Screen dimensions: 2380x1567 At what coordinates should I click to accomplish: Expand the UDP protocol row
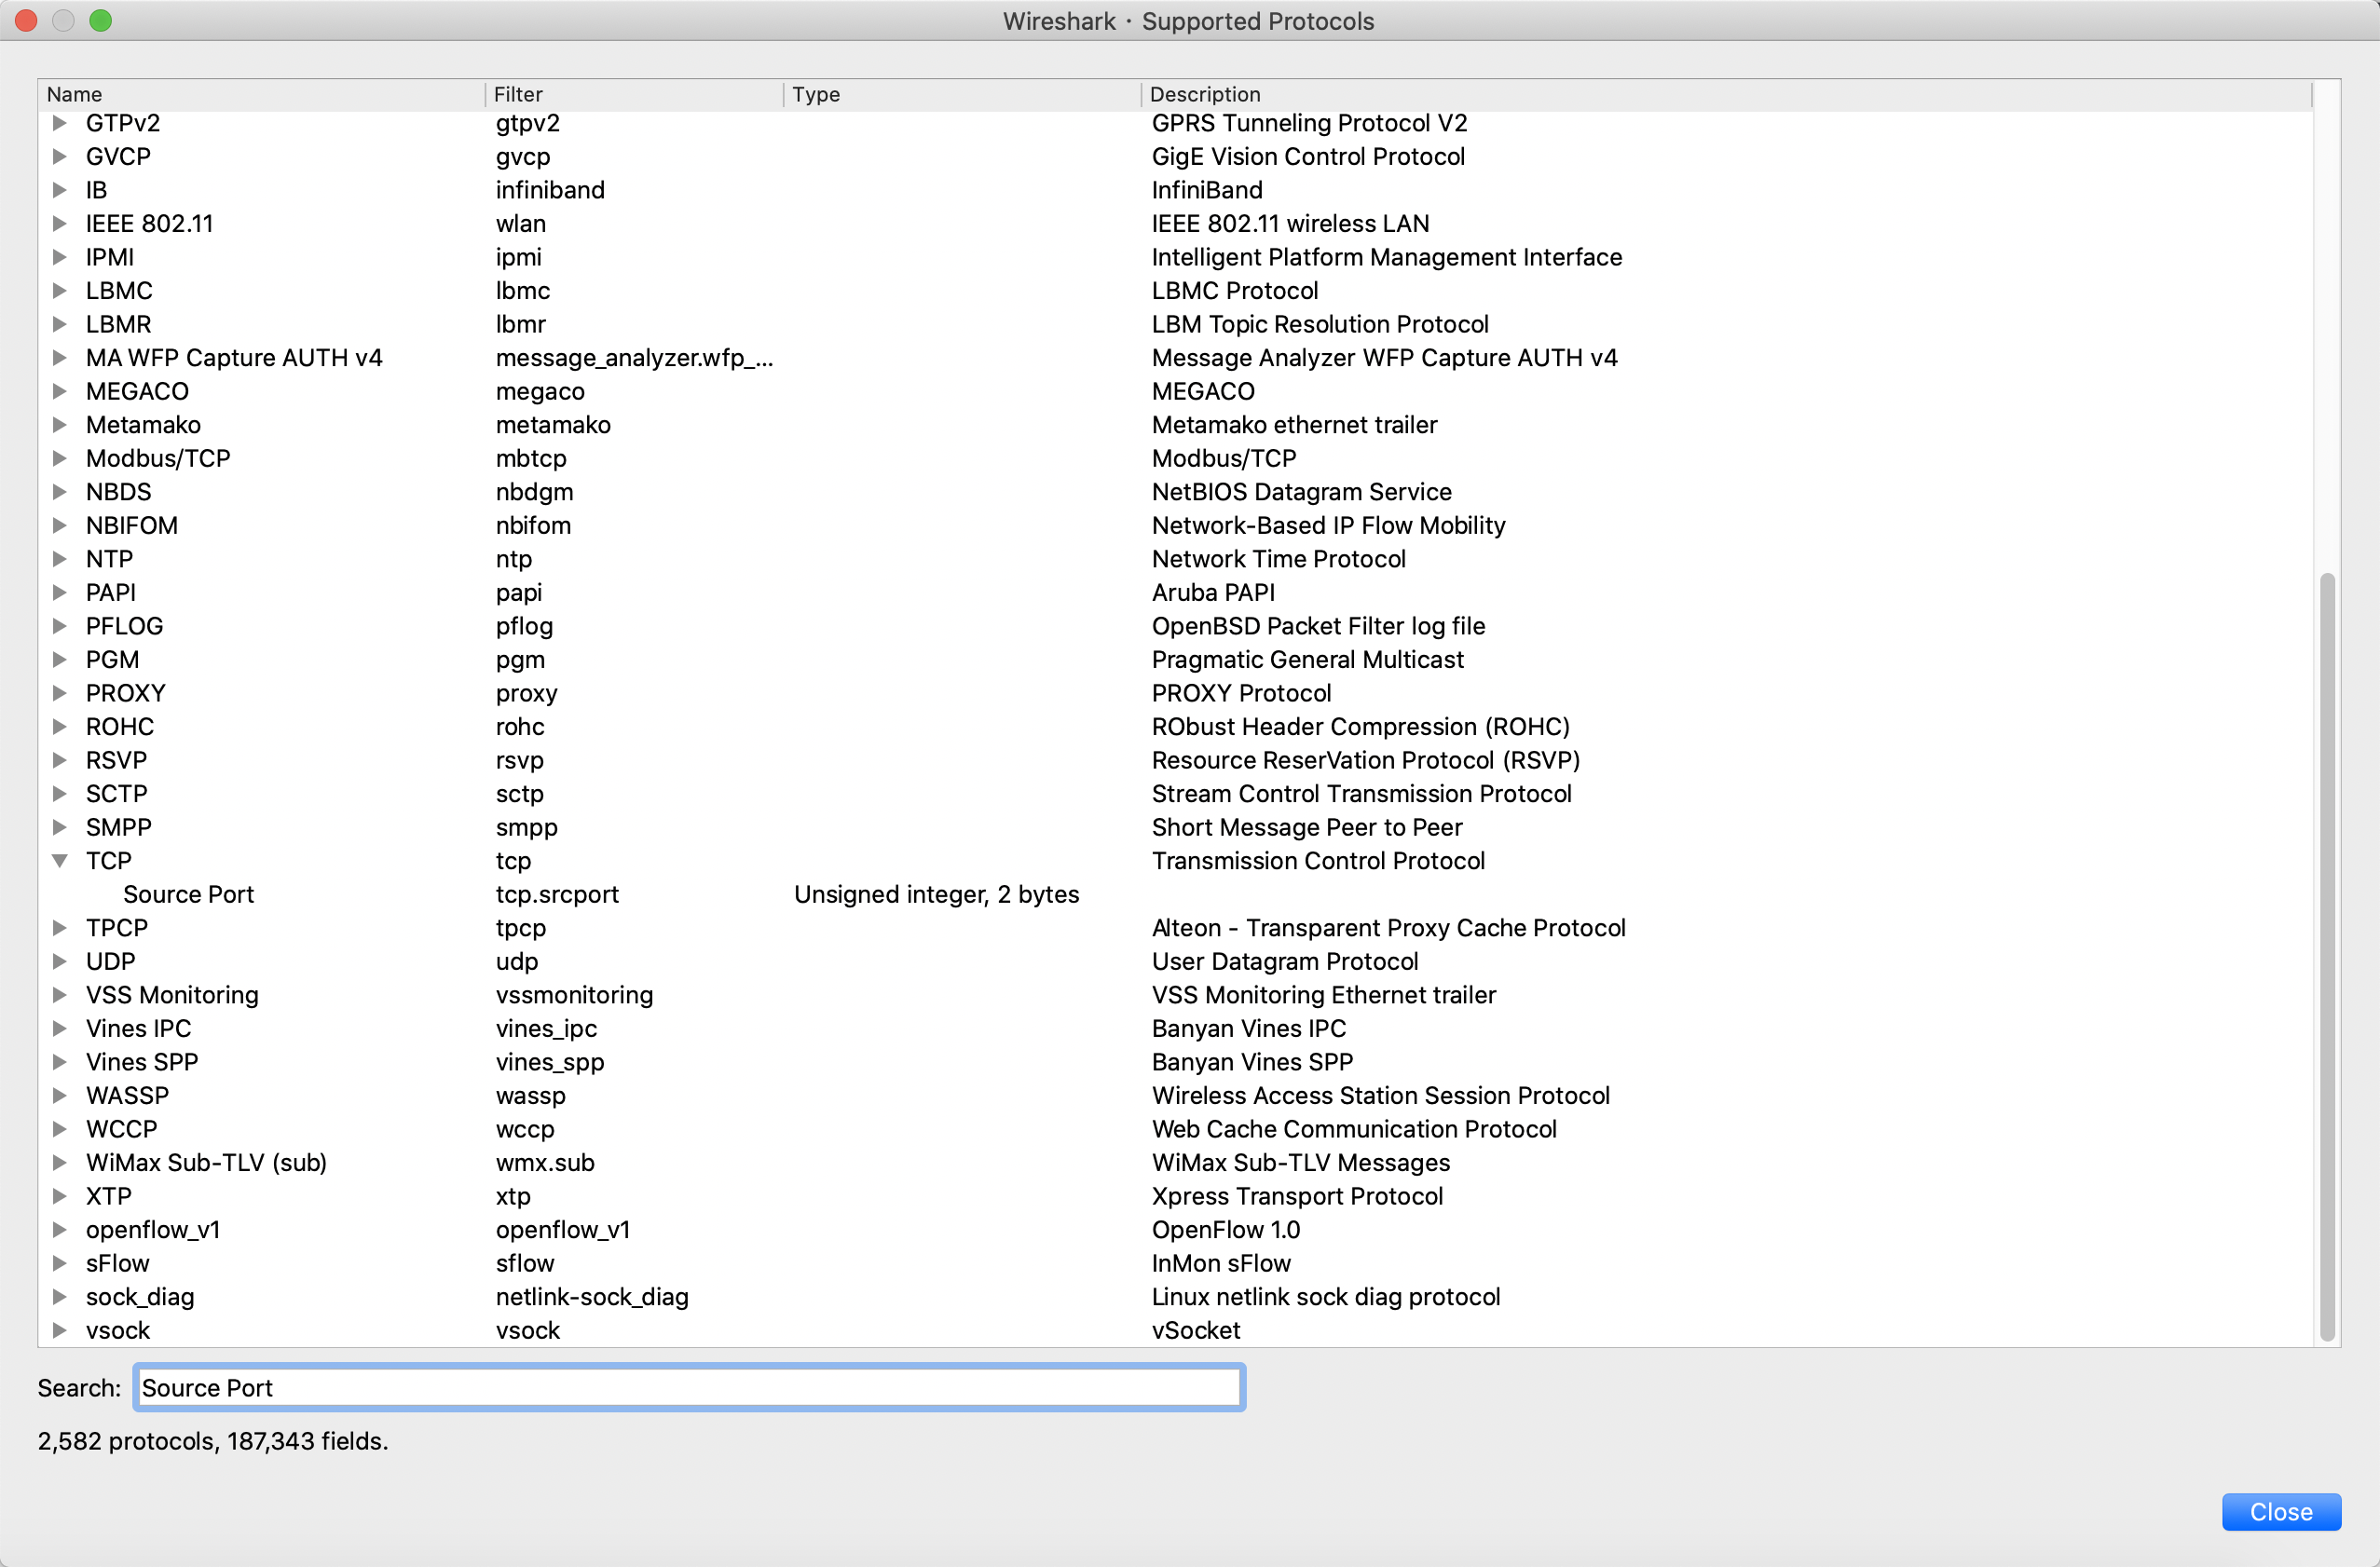click(x=60, y=962)
